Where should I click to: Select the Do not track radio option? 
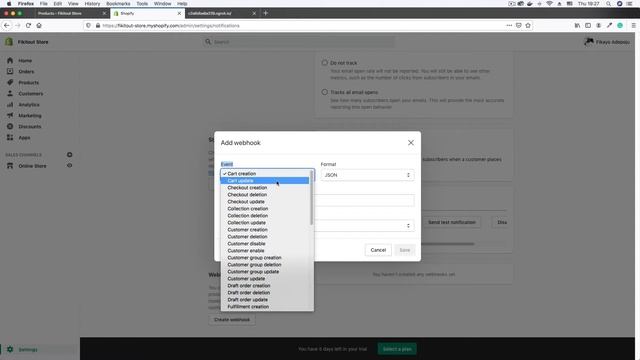coord(324,63)
